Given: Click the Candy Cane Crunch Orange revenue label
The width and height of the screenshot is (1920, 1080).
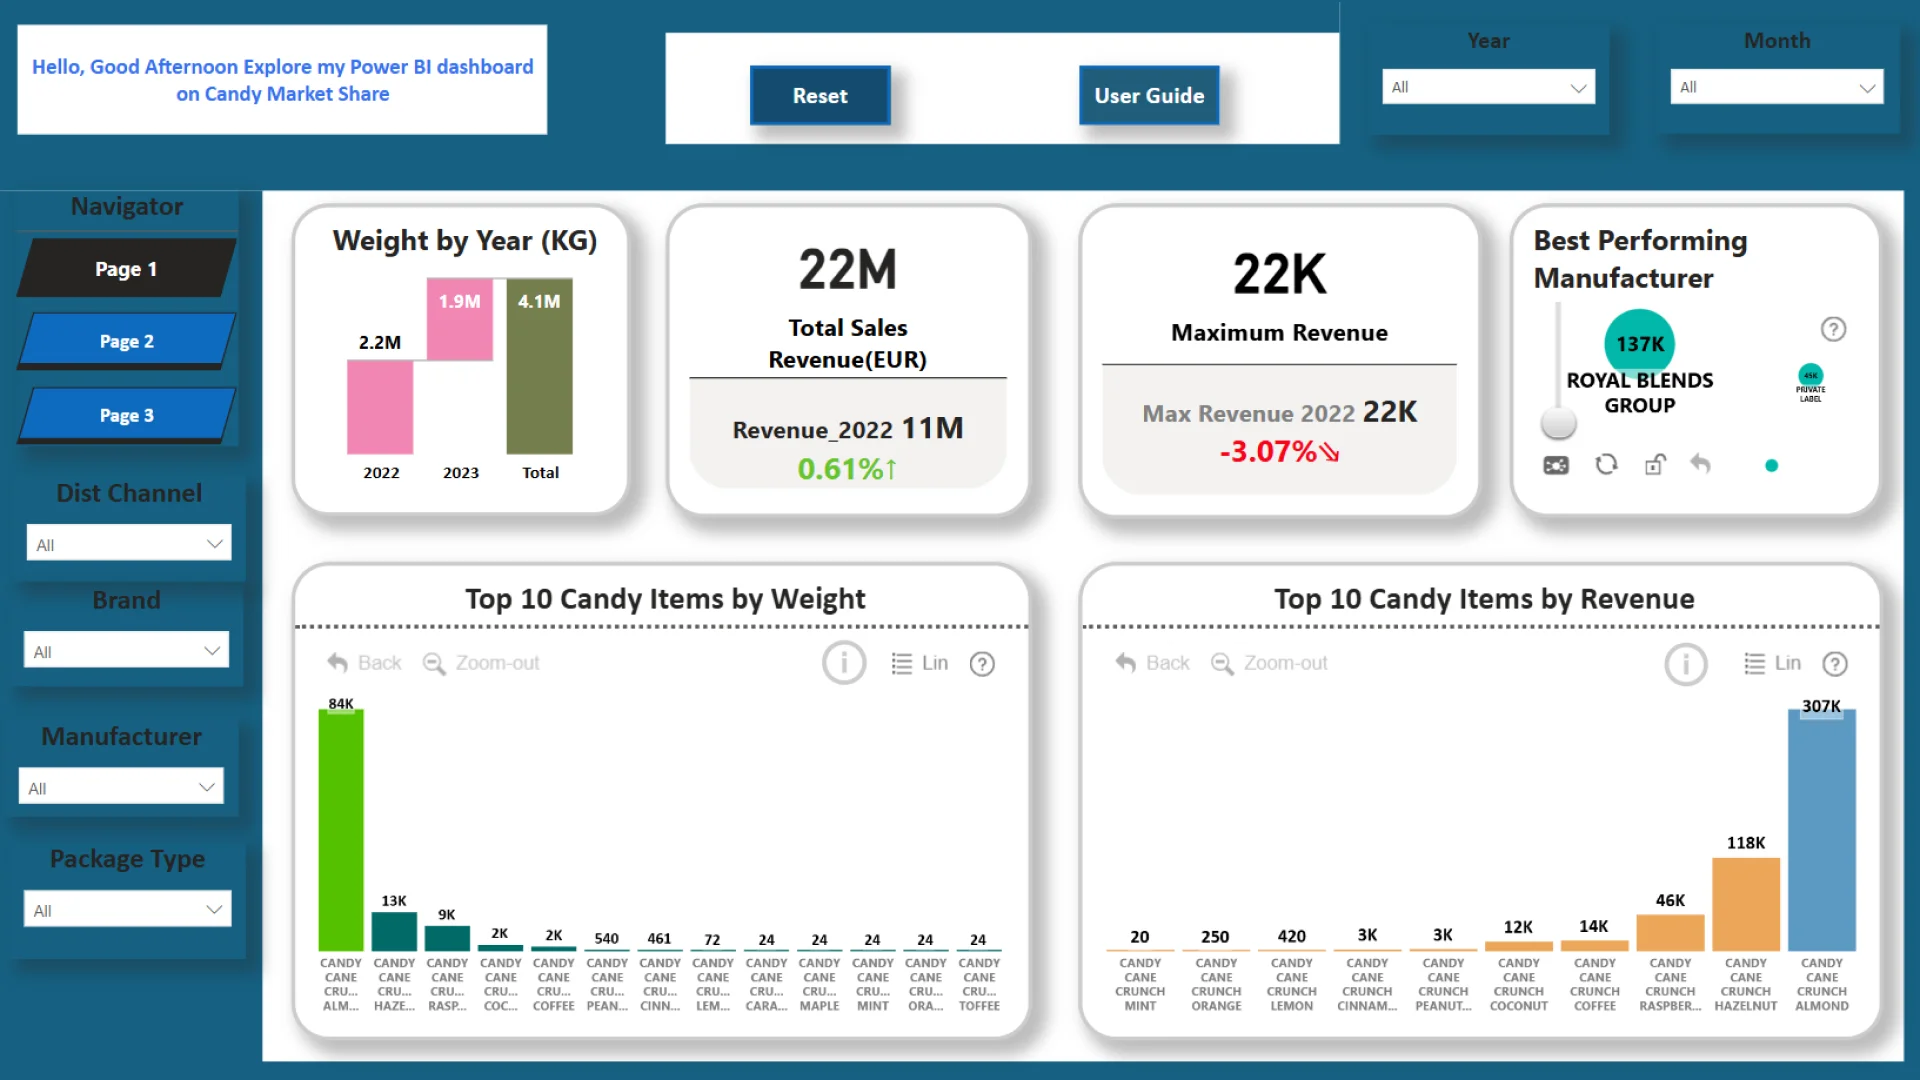Looking at the screenshot, I should [x=1216, y=984].
